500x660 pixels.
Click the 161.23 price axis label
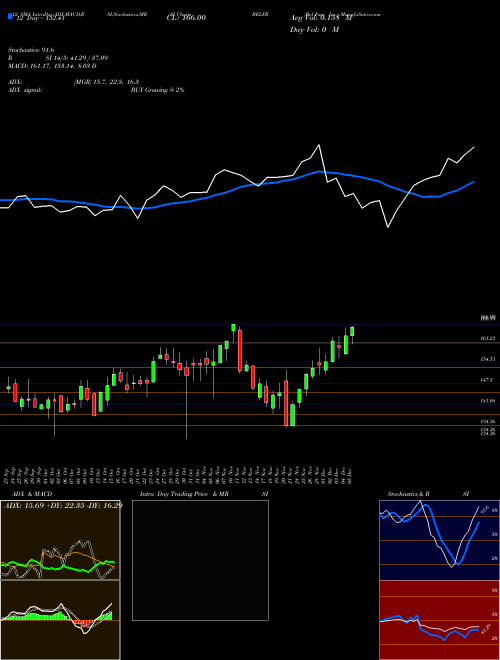pos(487,338)
